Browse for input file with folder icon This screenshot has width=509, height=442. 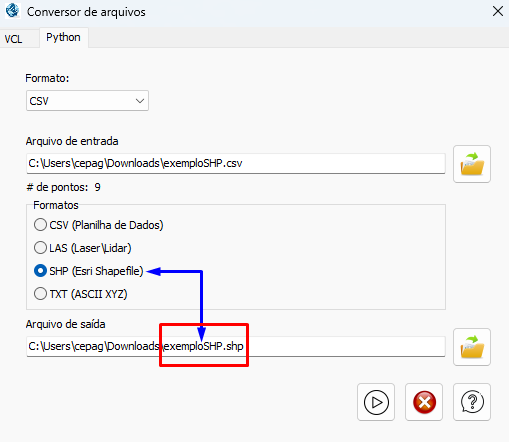472,164
